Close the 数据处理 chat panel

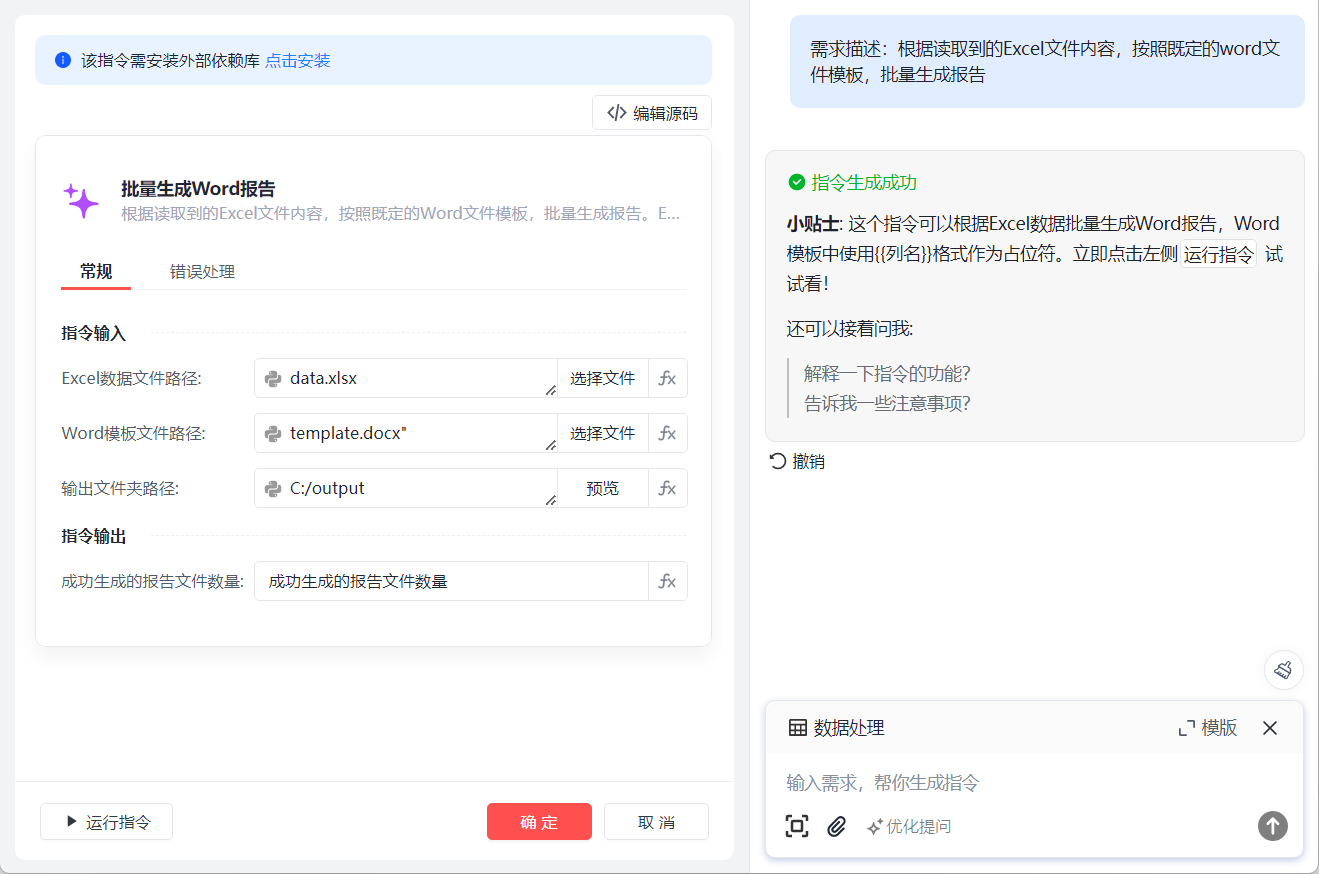tap(1270, 728)
